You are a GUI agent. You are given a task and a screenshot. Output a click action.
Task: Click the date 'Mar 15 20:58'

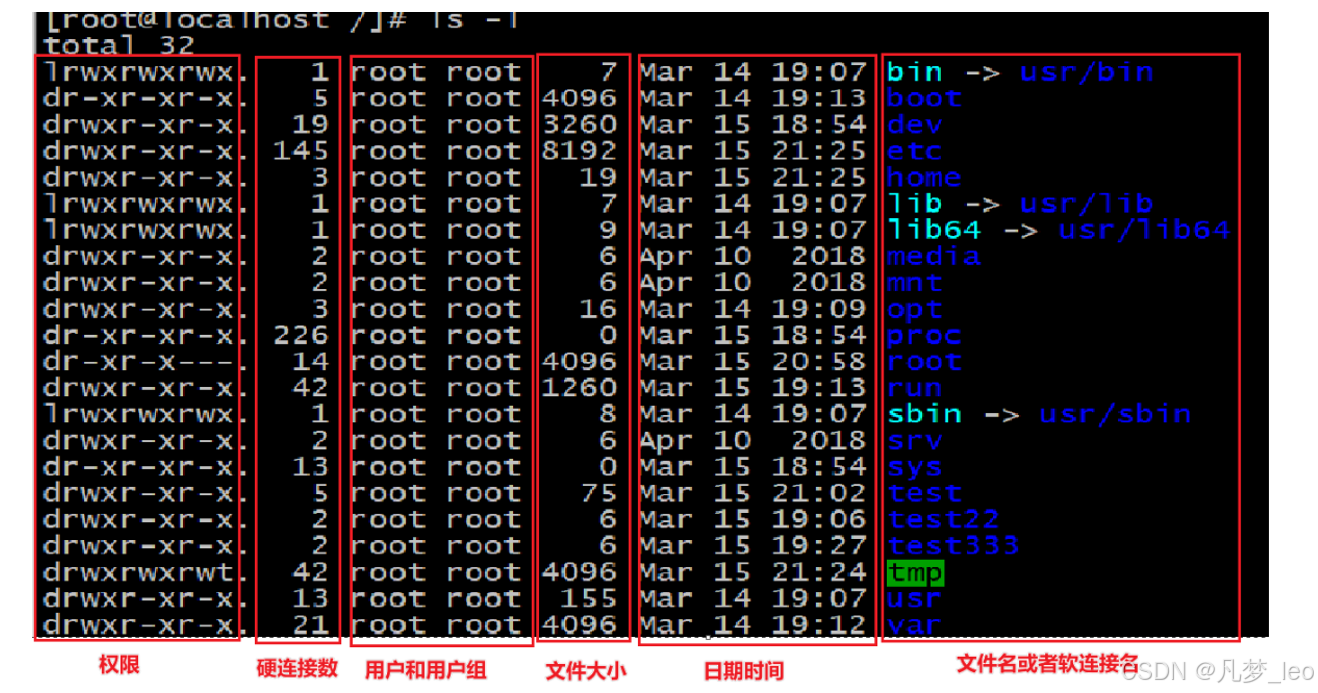(x=753, y=361)
